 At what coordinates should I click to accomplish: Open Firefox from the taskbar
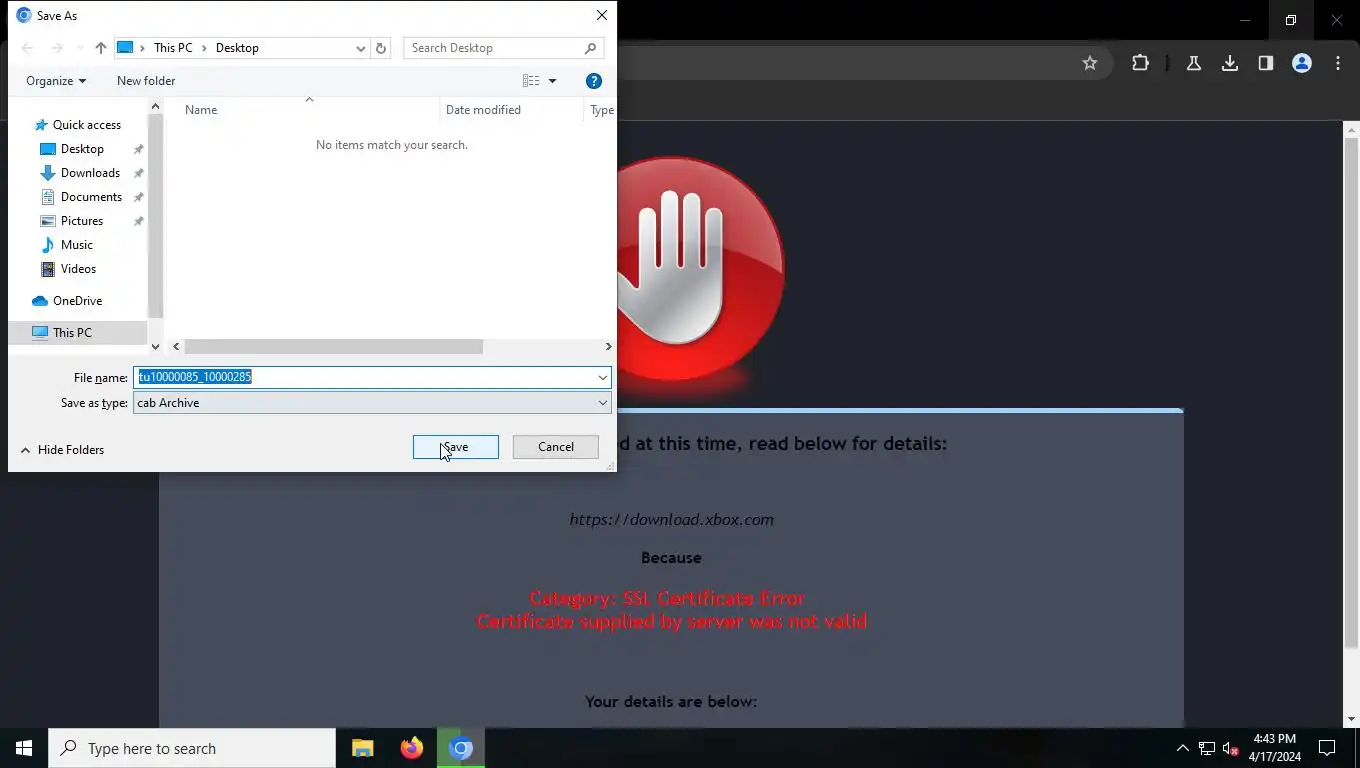pos(411,748)
